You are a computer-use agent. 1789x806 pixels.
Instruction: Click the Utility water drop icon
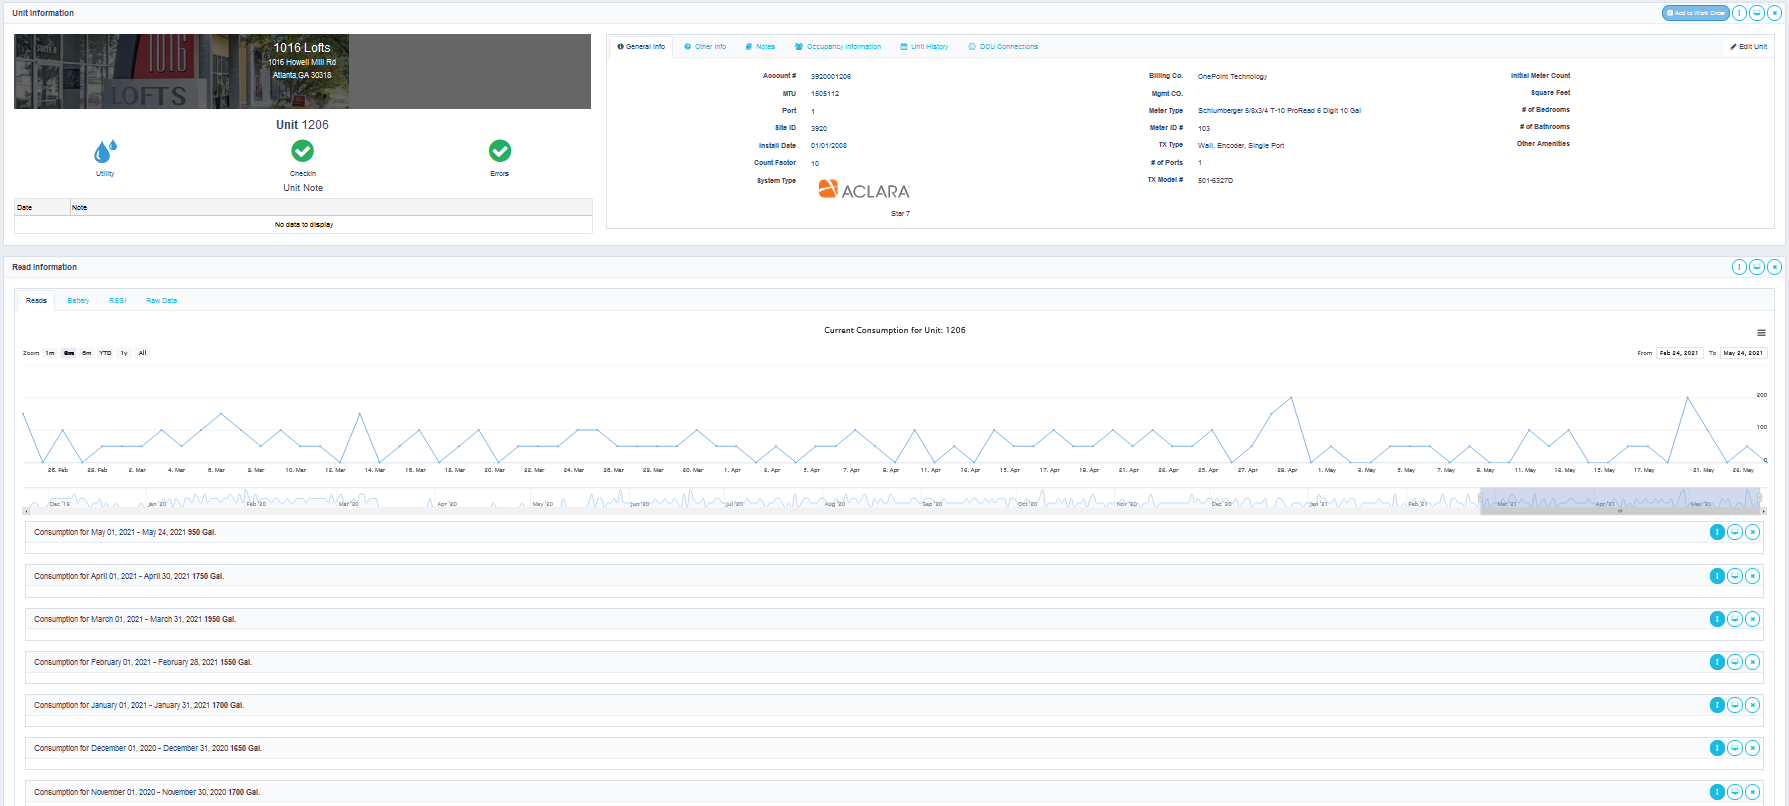coord(105,151)
